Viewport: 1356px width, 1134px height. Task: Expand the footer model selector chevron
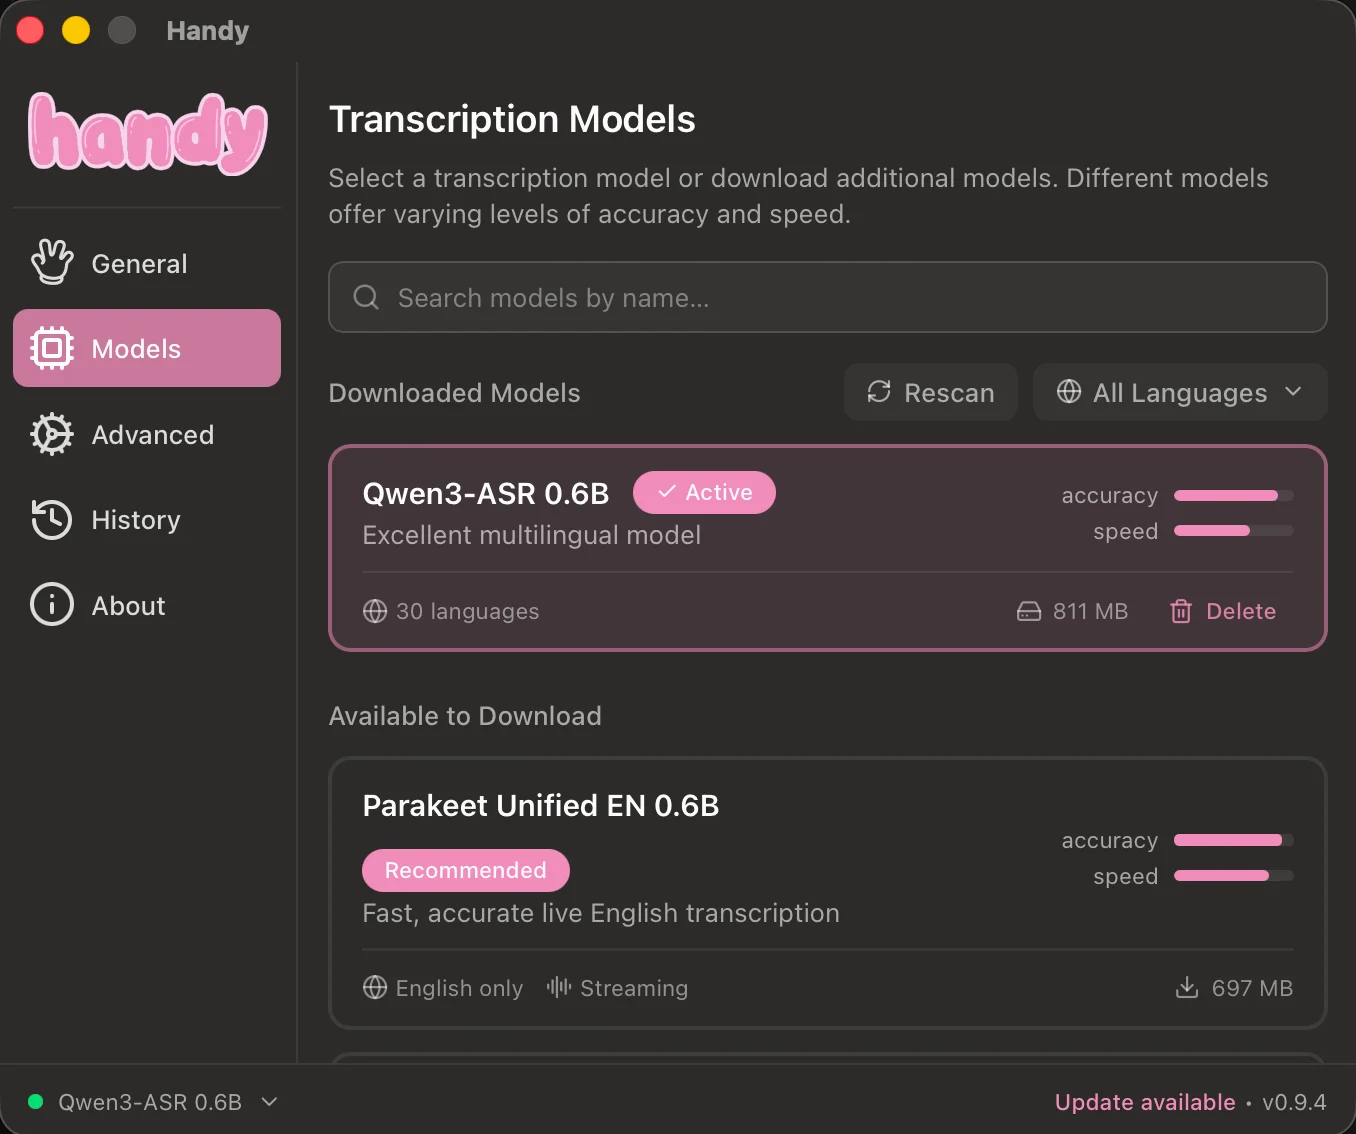[269, 1102]
